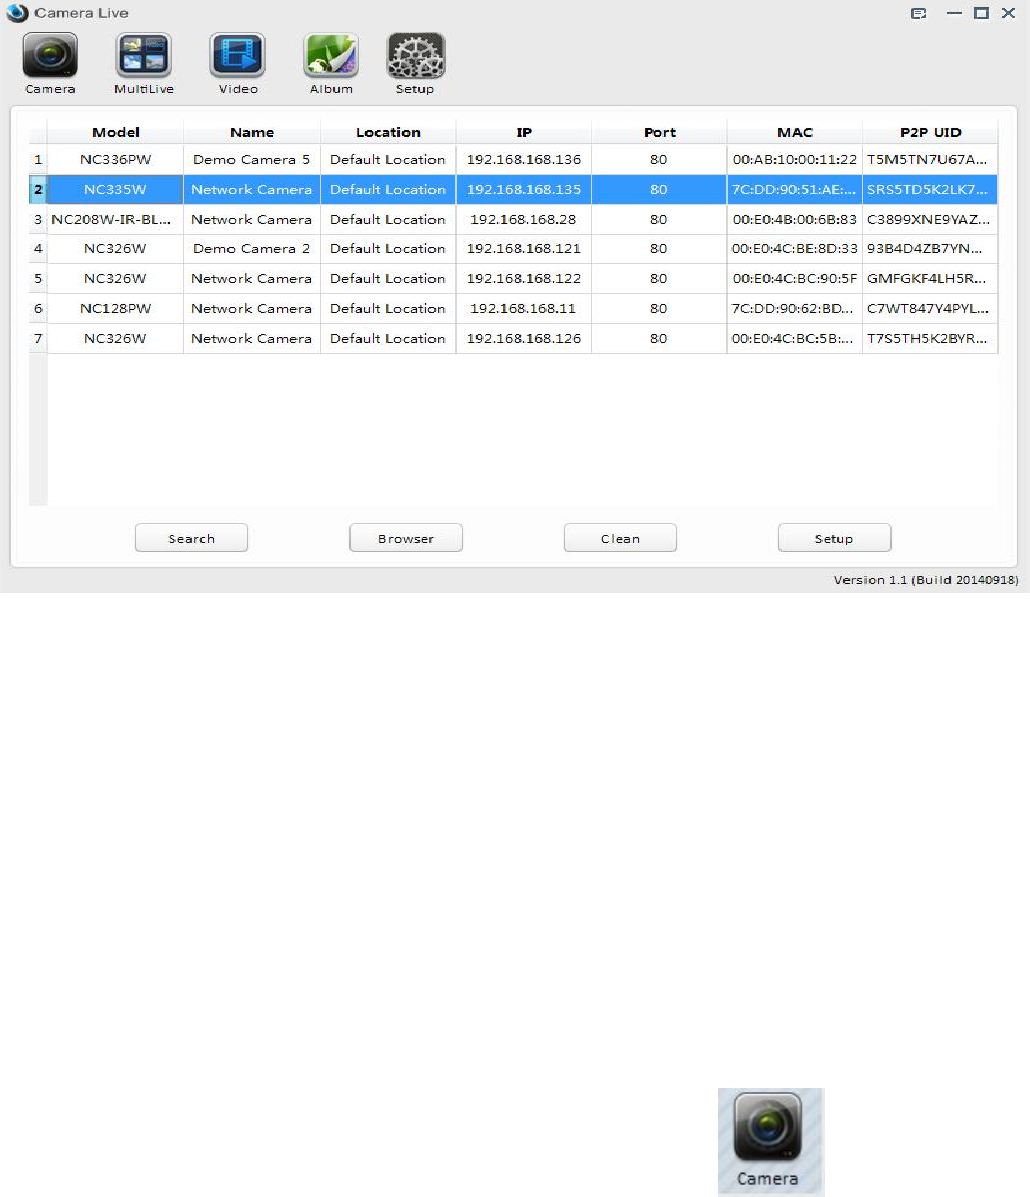Click row number 5 header
Viewport: 1030px width, 1197px height.
tap(38, 279)
